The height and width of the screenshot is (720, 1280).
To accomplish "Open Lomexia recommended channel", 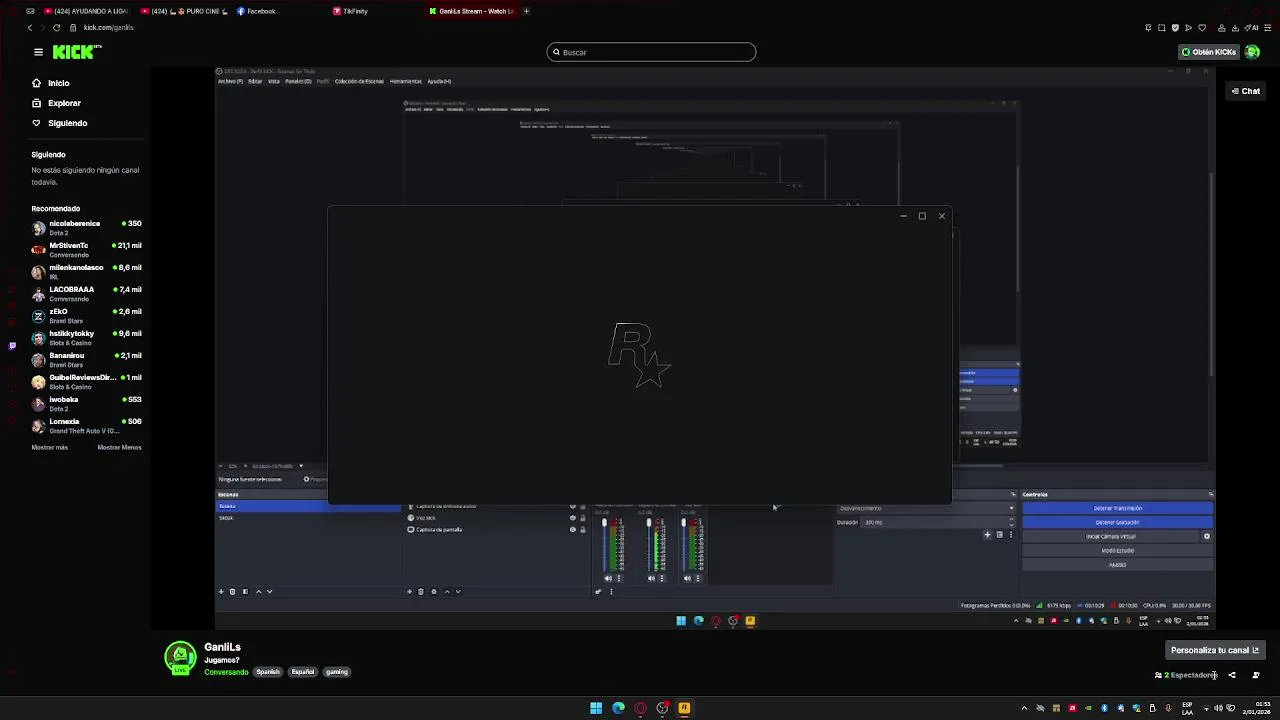I will [86, 425].
